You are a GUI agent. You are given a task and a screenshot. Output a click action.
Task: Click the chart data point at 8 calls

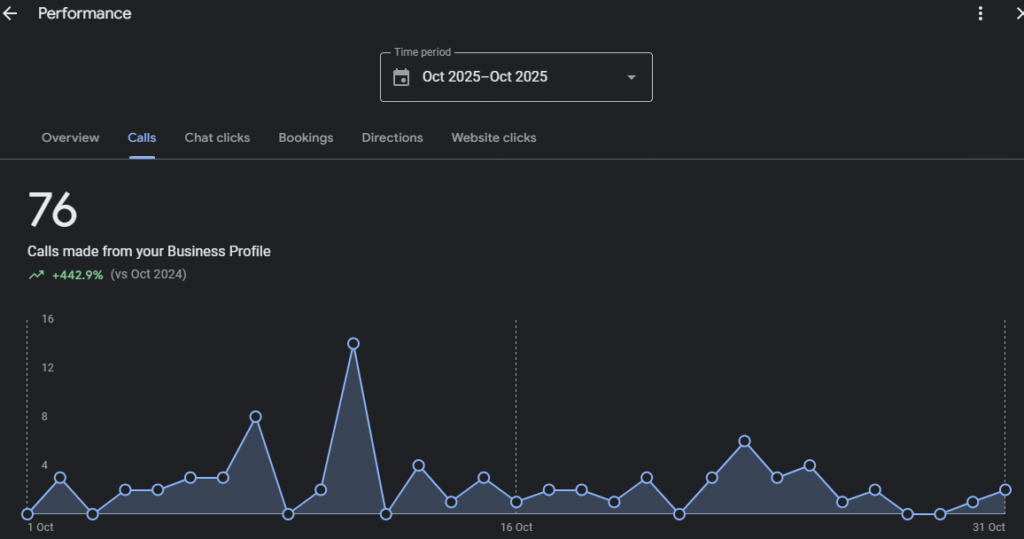pos(256,416)
